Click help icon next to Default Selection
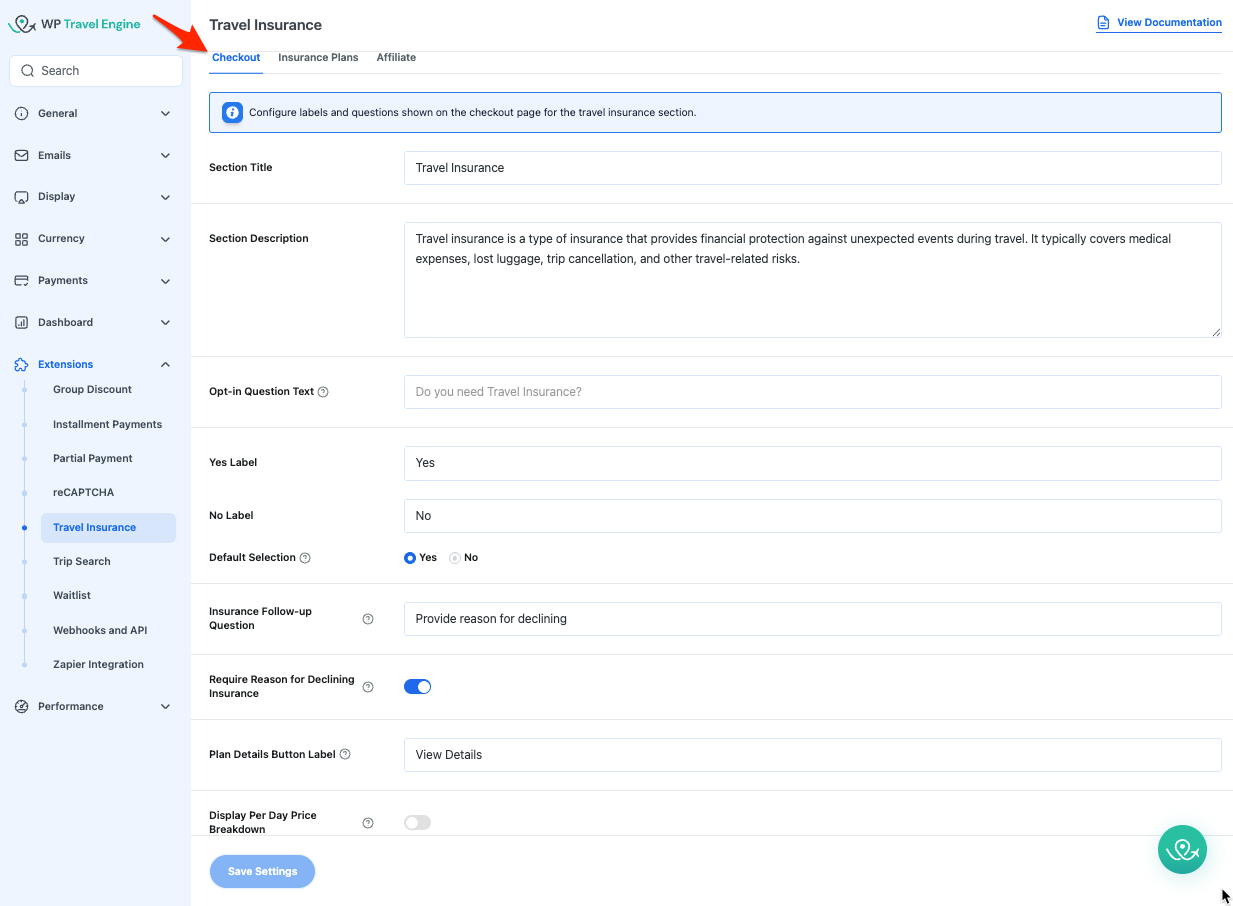 tap(305, 558)
